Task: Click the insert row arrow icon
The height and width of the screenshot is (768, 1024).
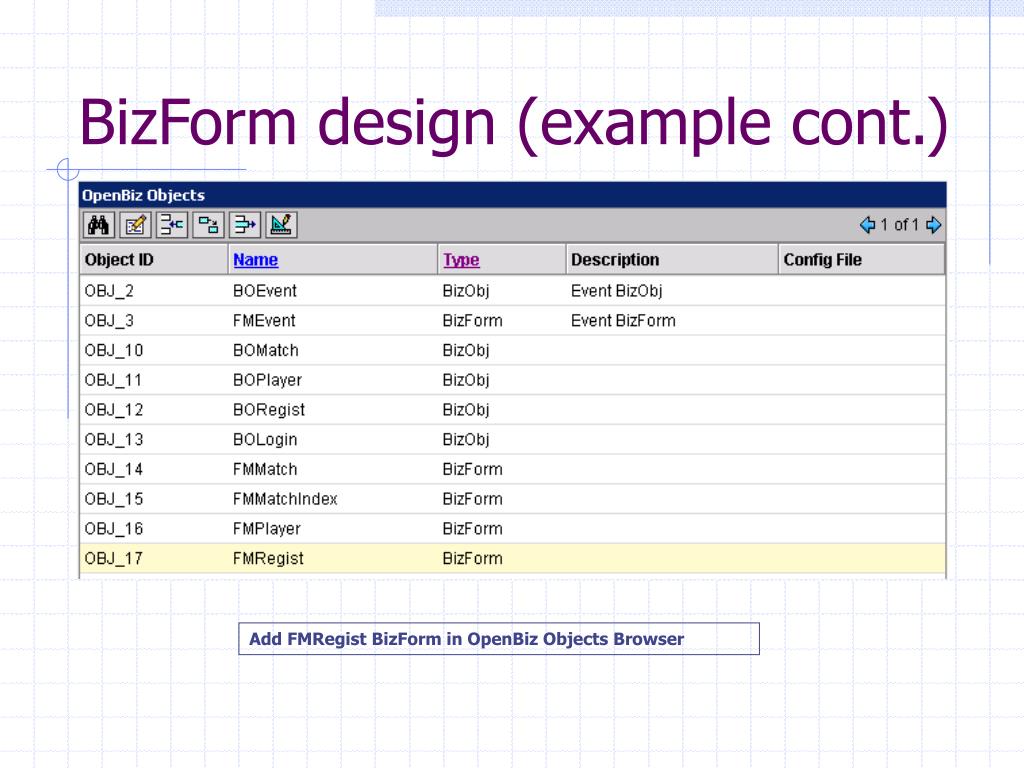Action: (172, 225)
